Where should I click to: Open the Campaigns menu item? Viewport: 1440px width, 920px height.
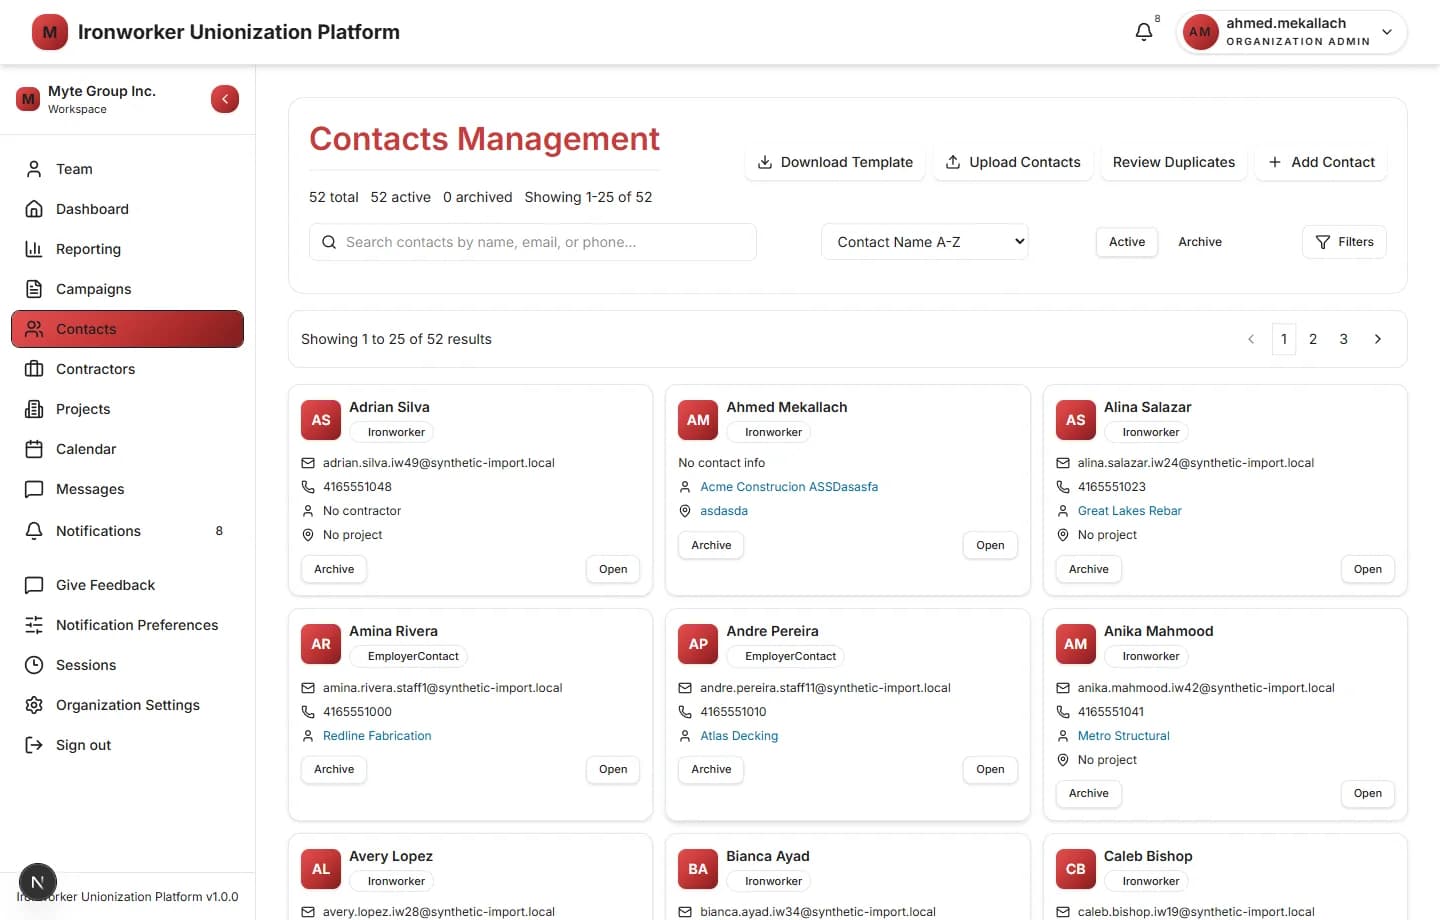(128, 289)
